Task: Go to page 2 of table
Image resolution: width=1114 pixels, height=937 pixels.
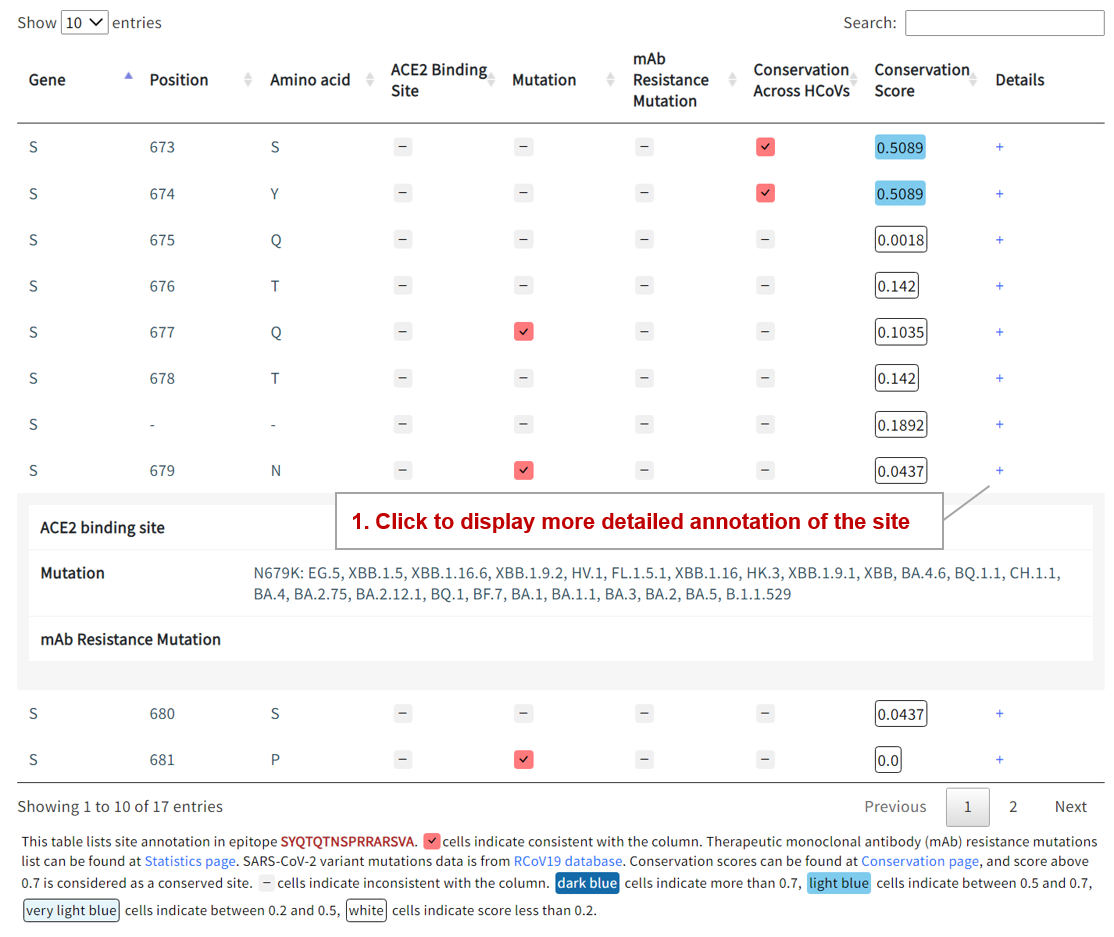Action: (x=1012, y=807)
